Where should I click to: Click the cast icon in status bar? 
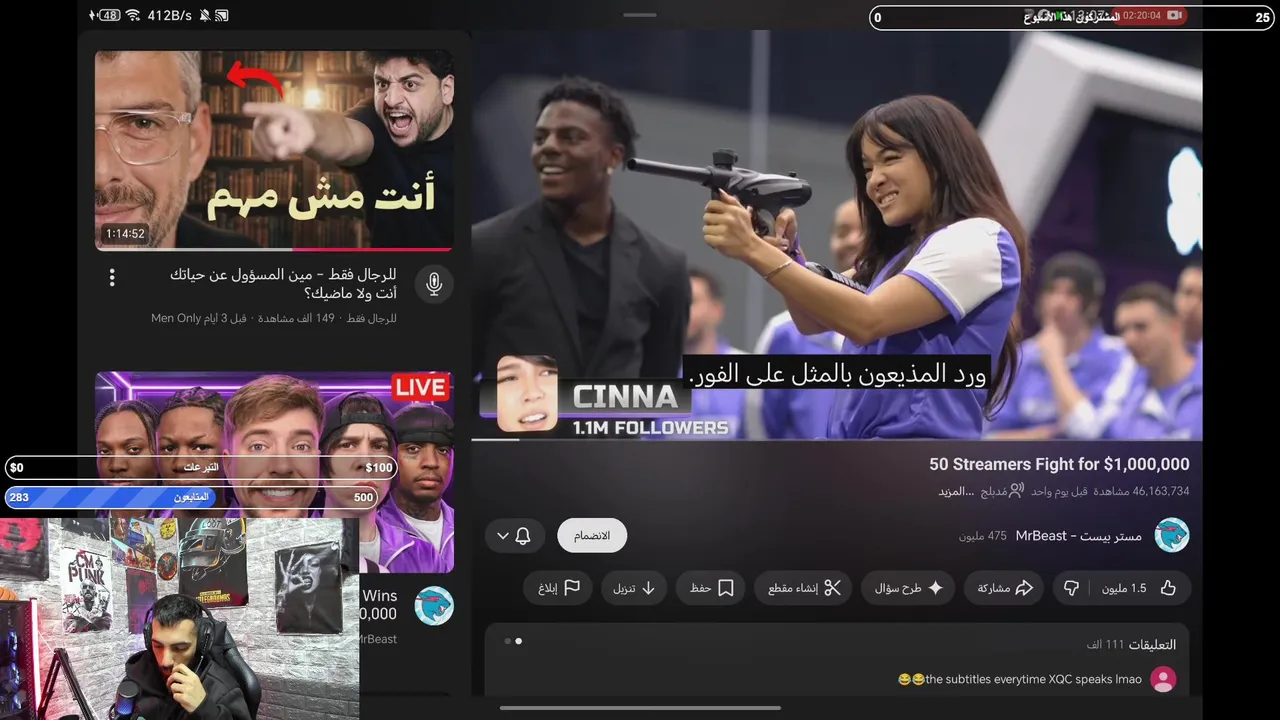point(222,15)
